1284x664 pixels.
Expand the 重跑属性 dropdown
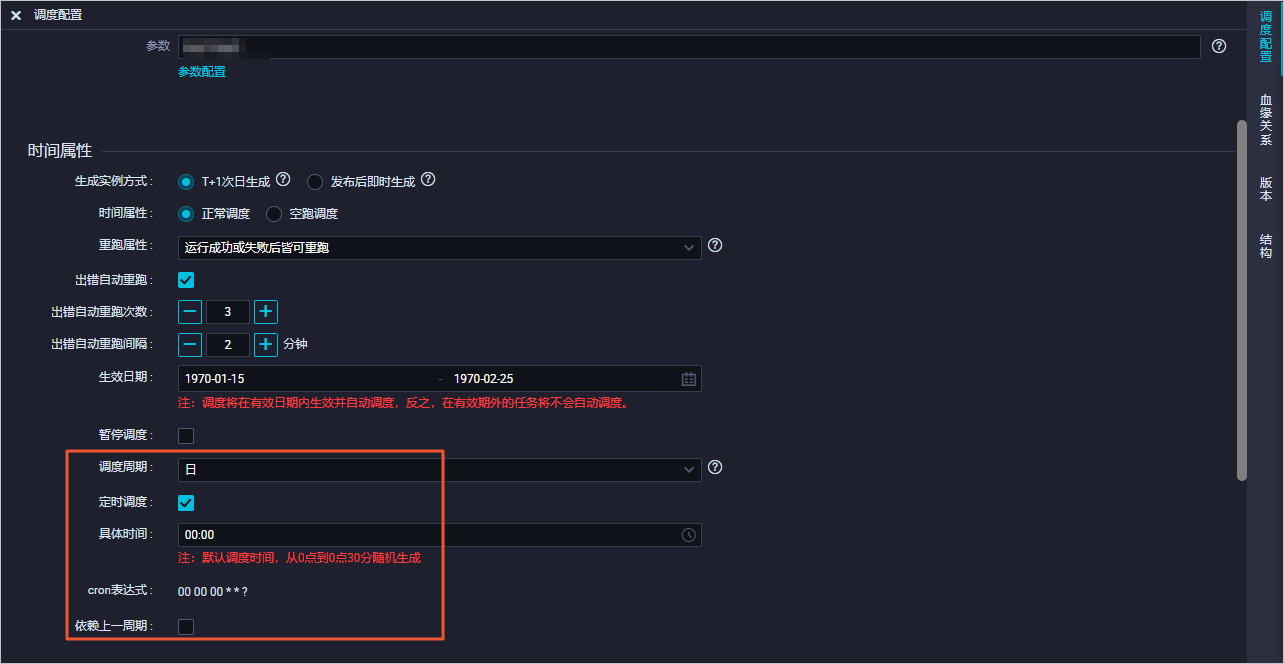(x=440, y=247)
